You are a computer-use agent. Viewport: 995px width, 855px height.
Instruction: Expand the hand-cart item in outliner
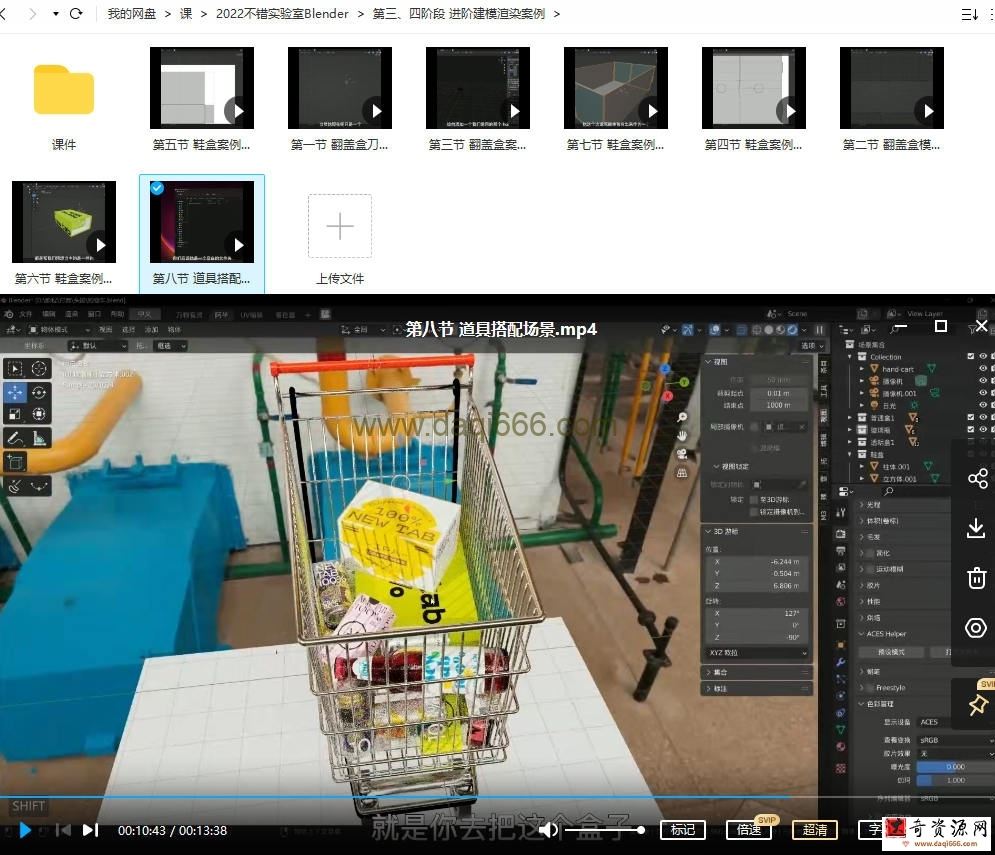pos(862,369)
